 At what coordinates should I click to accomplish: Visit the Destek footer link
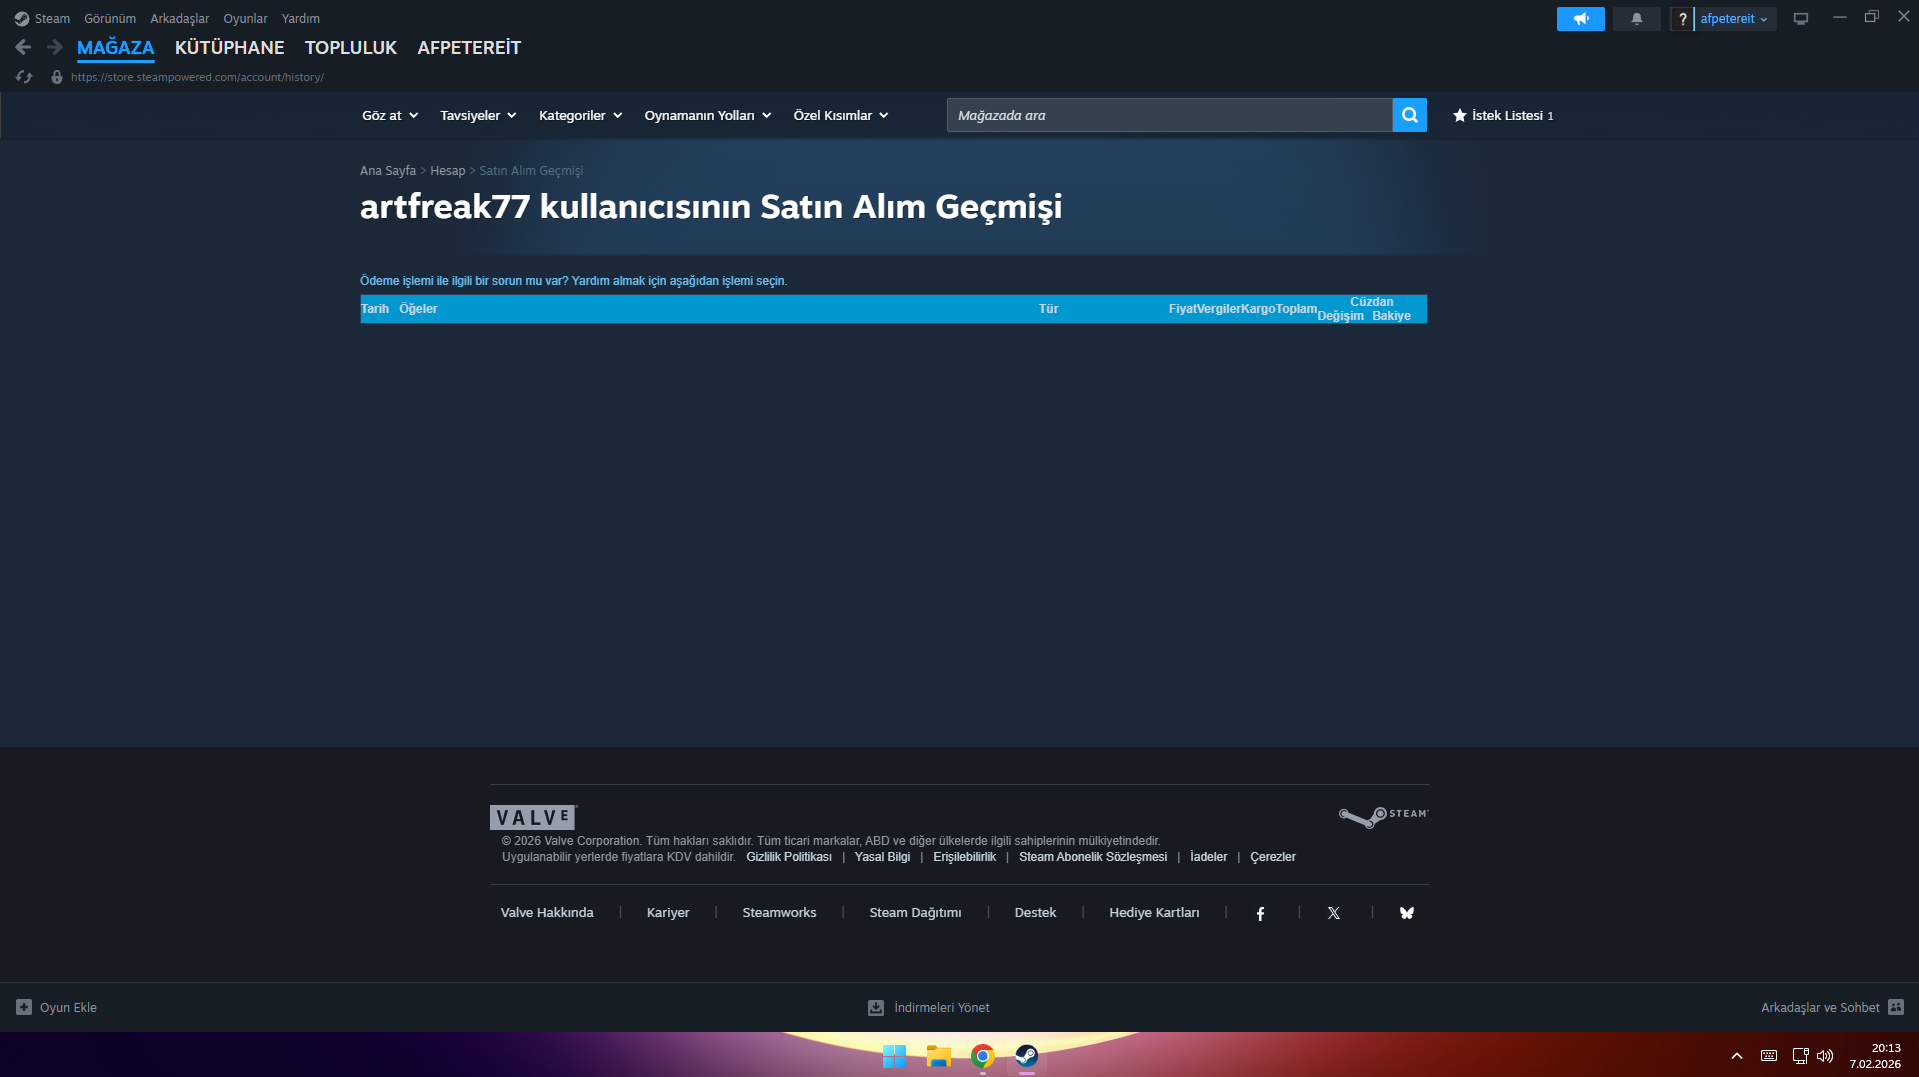[x=1035, y=913]
